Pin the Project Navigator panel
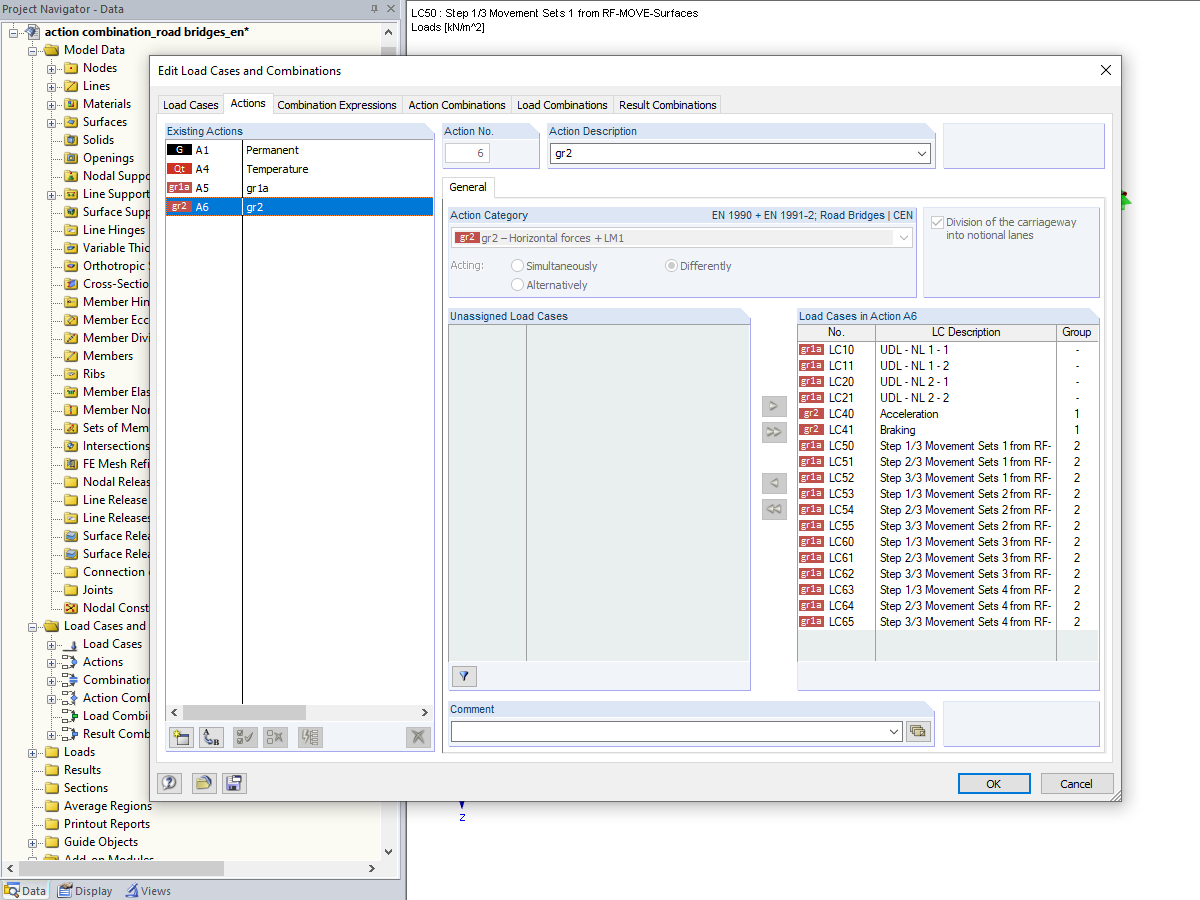Image resolution: width=1200 pixels, height=900 pixels. click(x=375, y=9)
